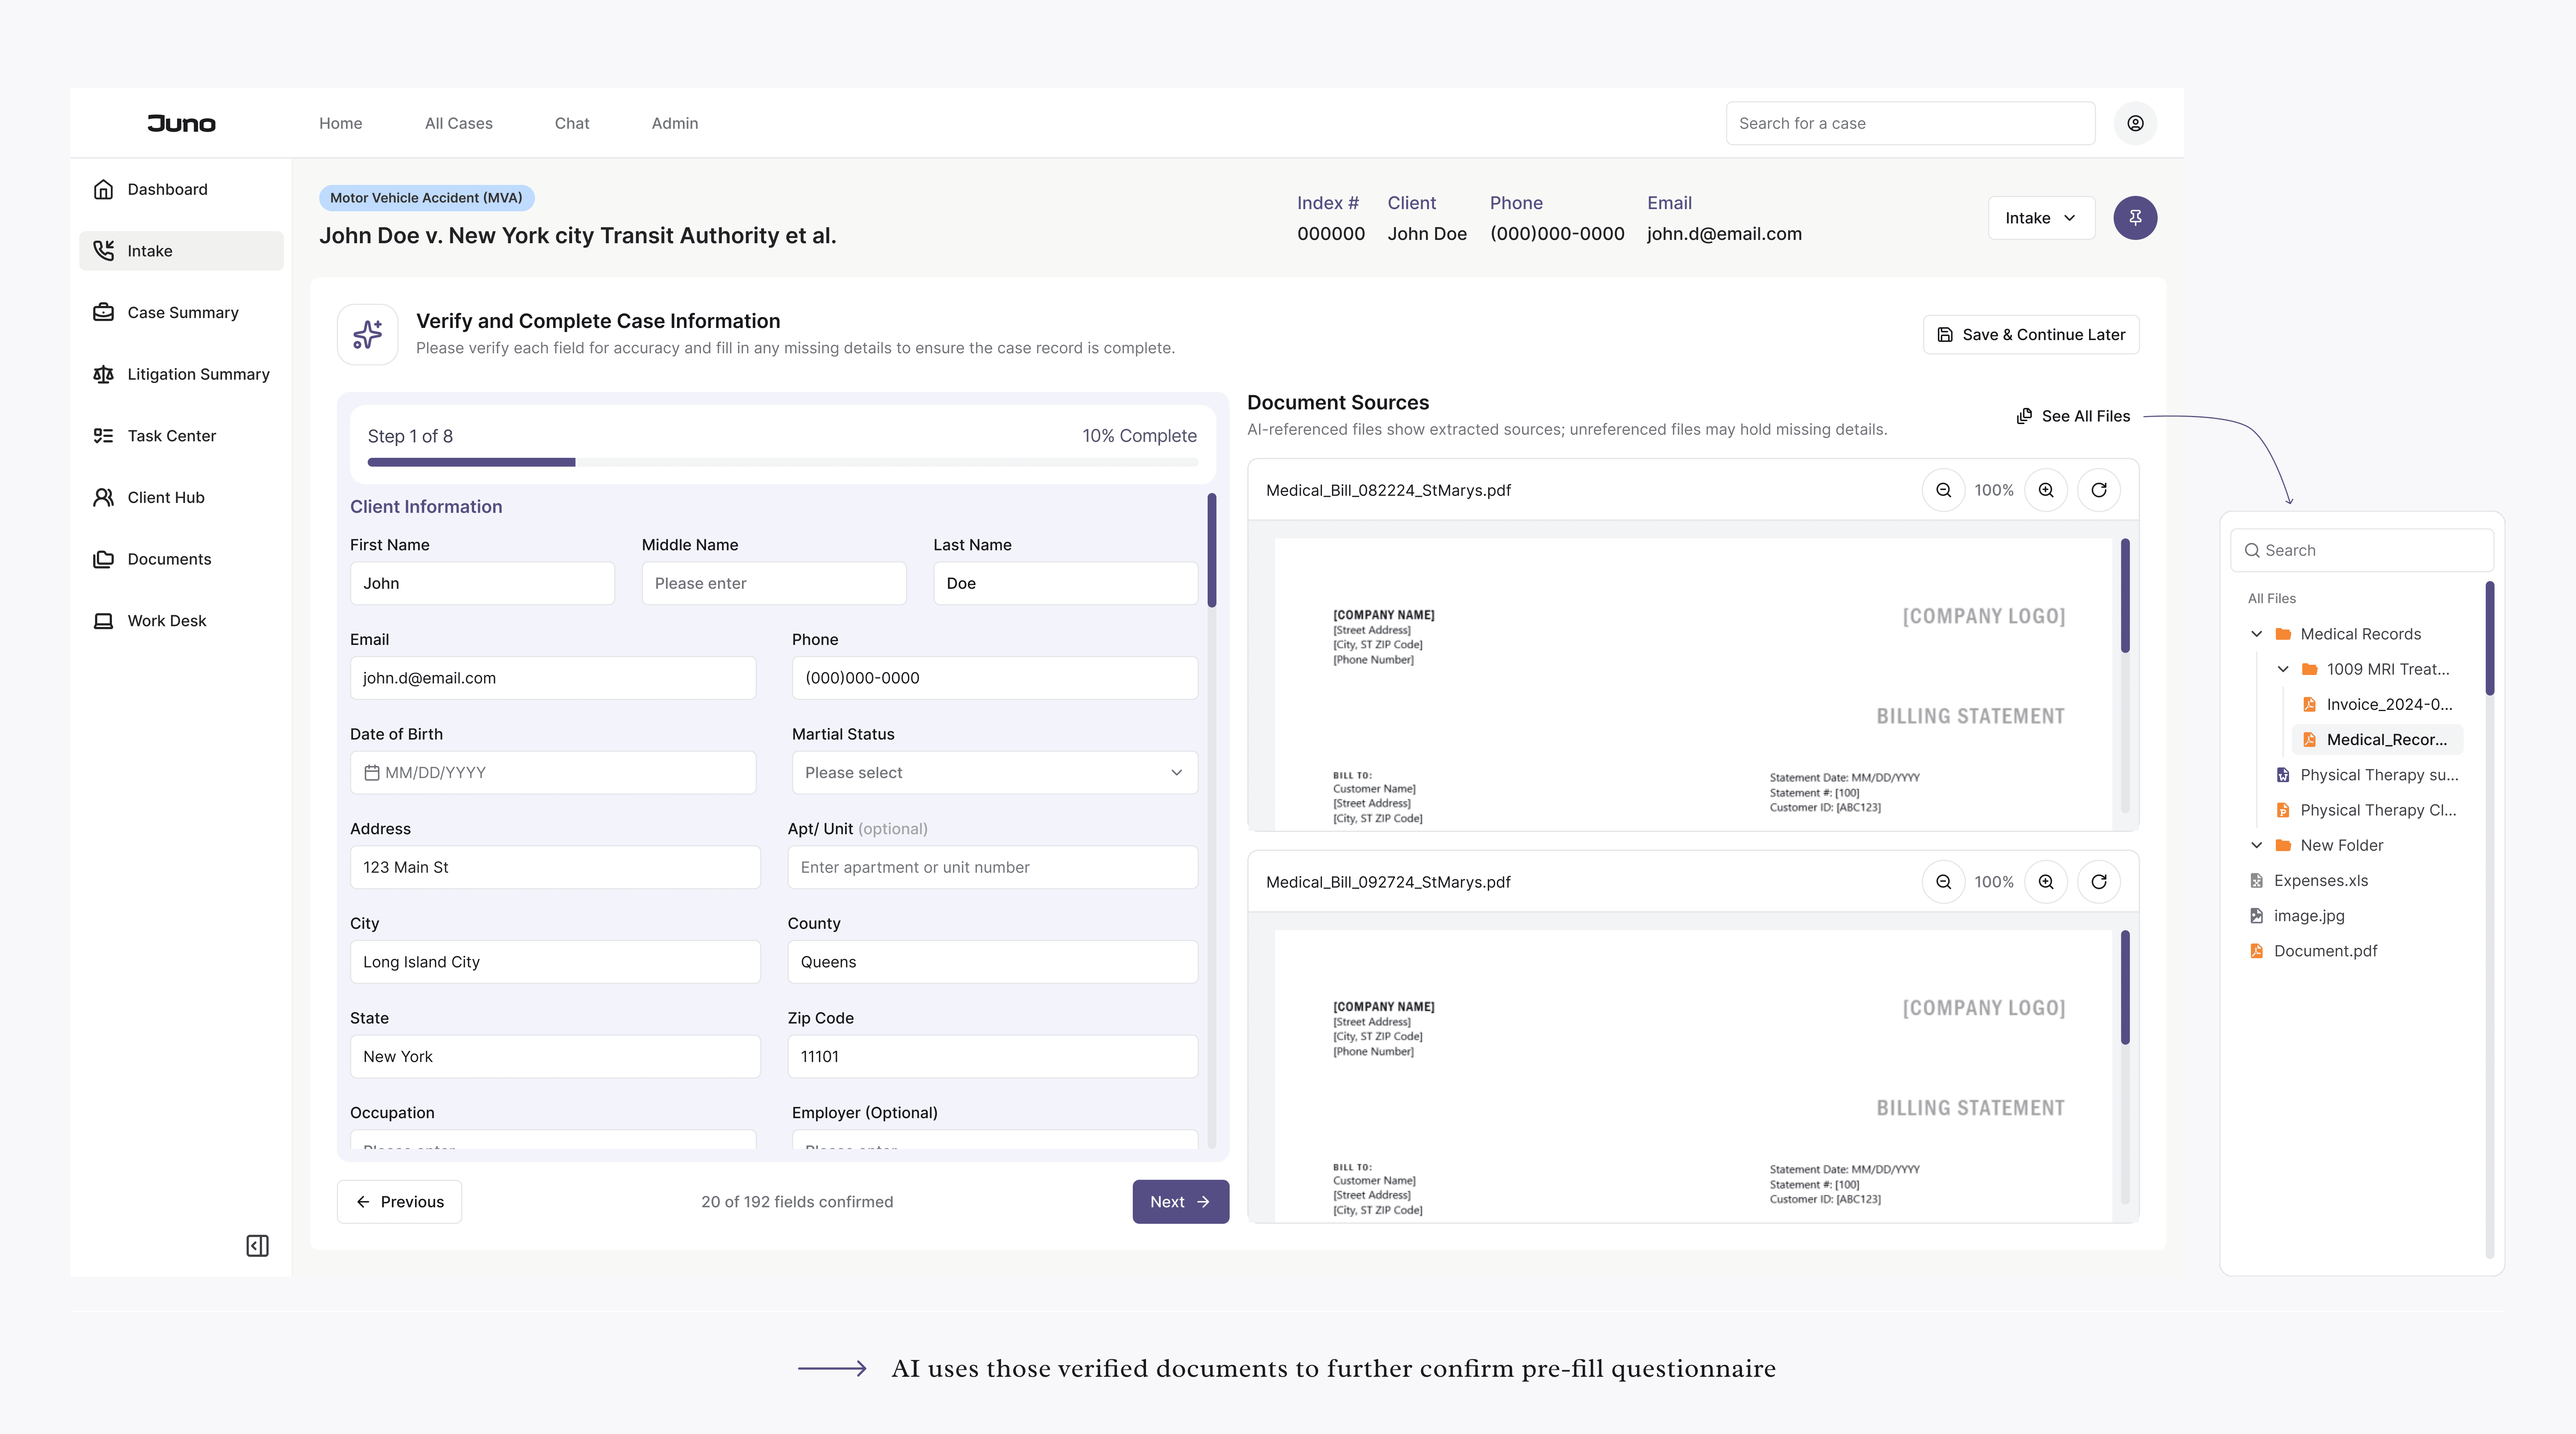Screen dimensions: 2576x1434
Task: Go to All Cases tab
Action: click(458, 123)
